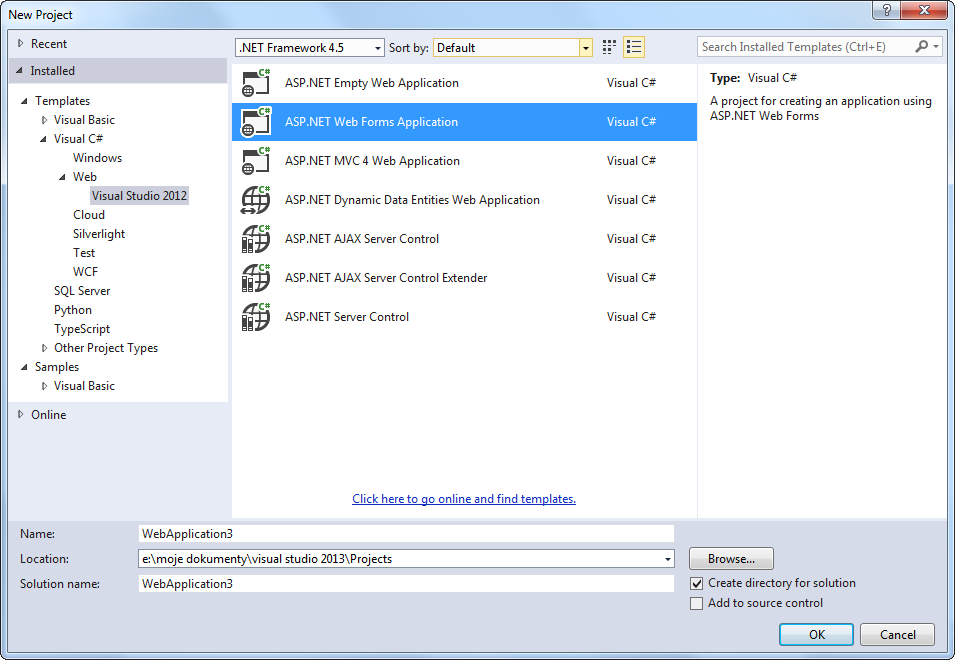Viewport: 955px width, 660px height.
Task: Click link to go online and find templates
Action: [464, 499]
